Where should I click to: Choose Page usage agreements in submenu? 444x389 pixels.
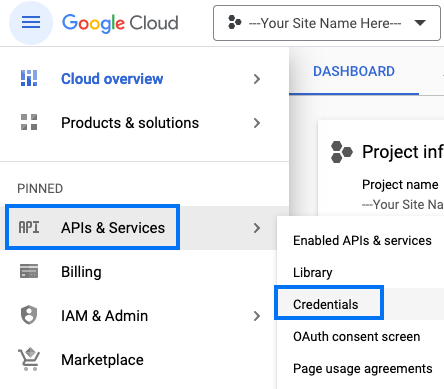point(363,369)
